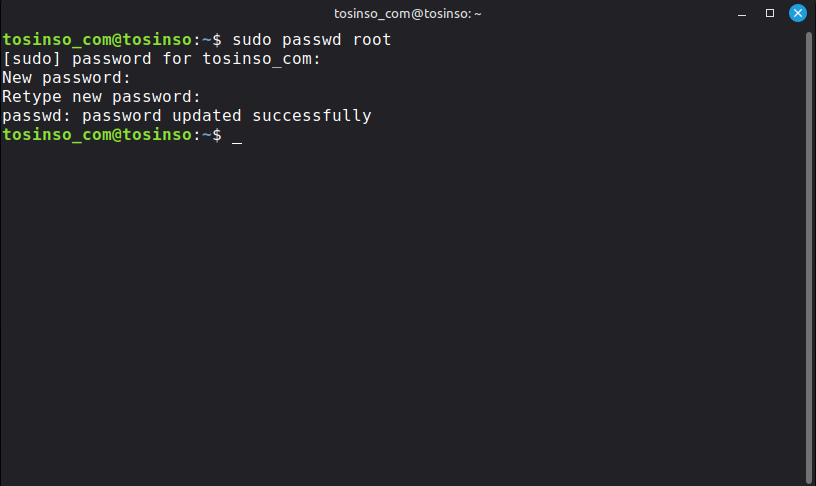Screen dimensions: 816x486
Task: Click 'passwd' in the first command line
Action: click(312, 40)
